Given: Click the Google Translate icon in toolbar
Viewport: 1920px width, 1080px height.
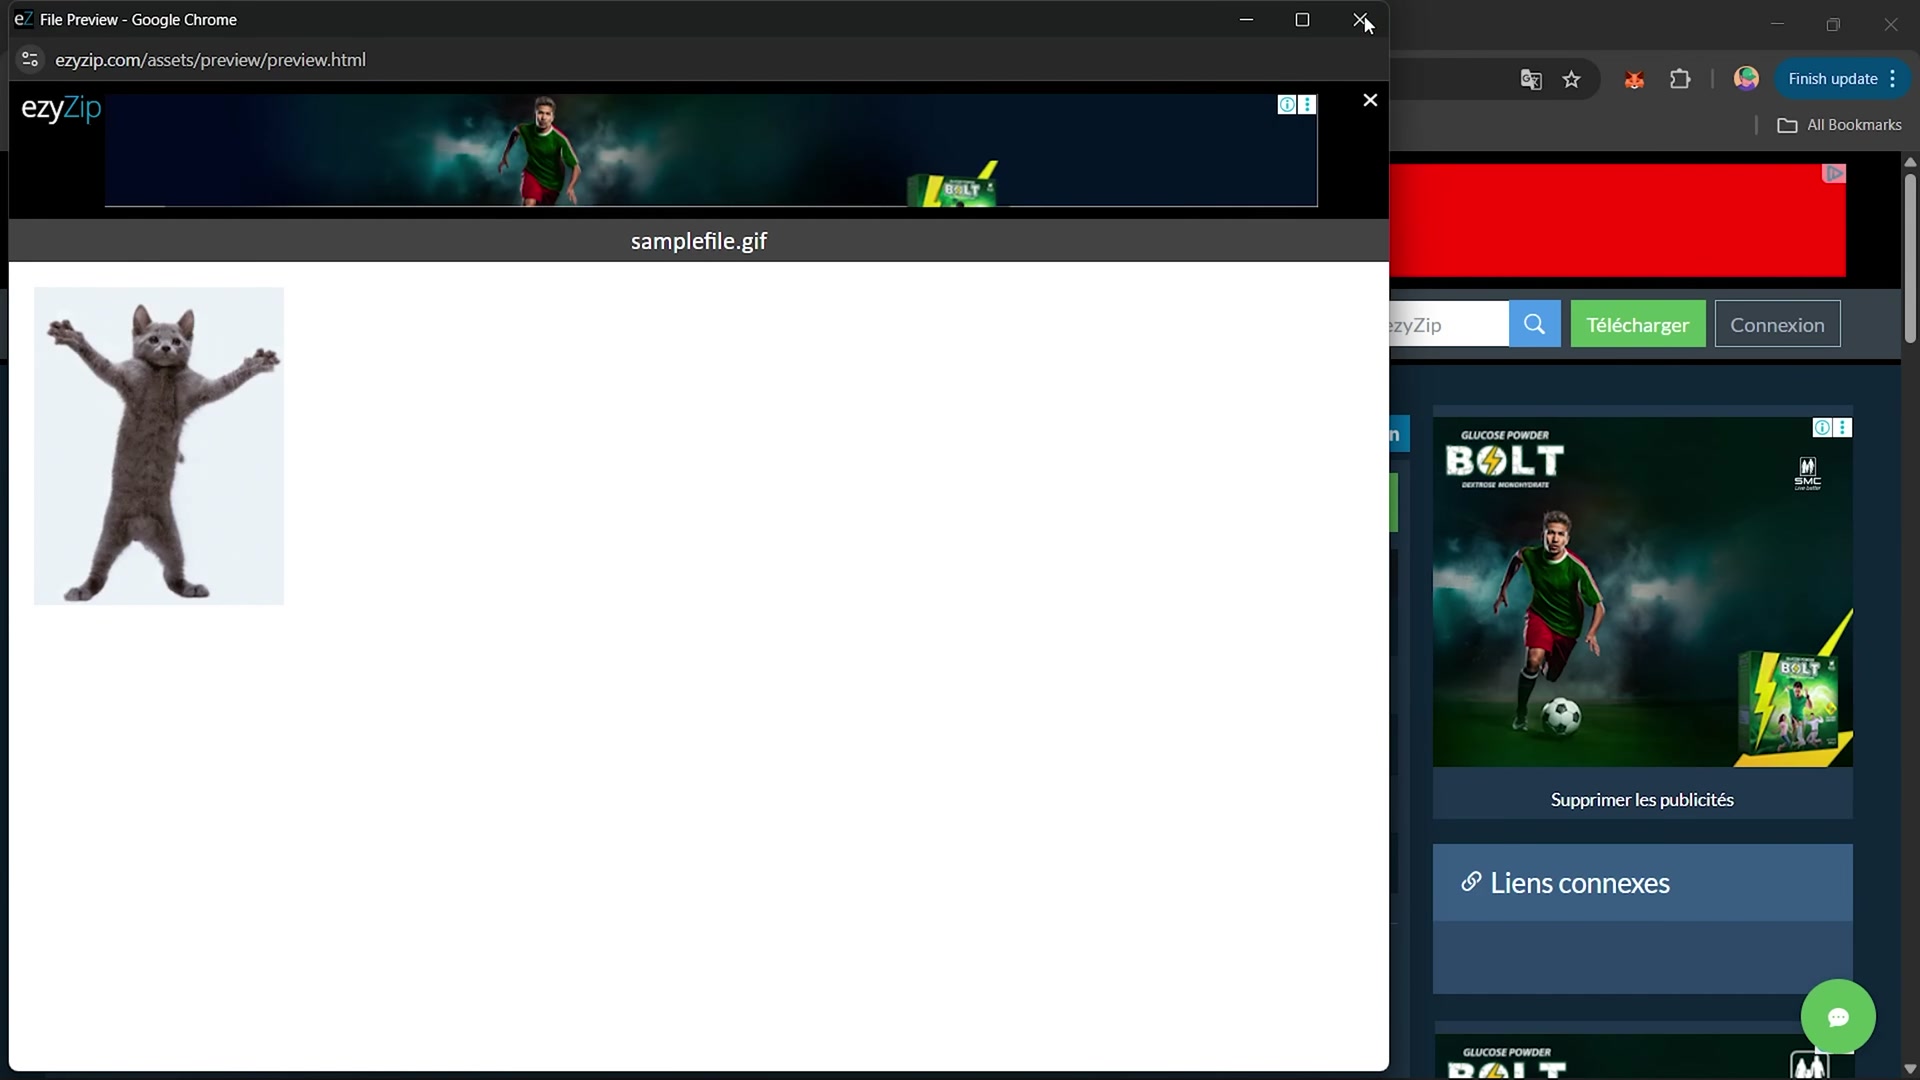Looking at the screenshot, I should click(1530, 79).
